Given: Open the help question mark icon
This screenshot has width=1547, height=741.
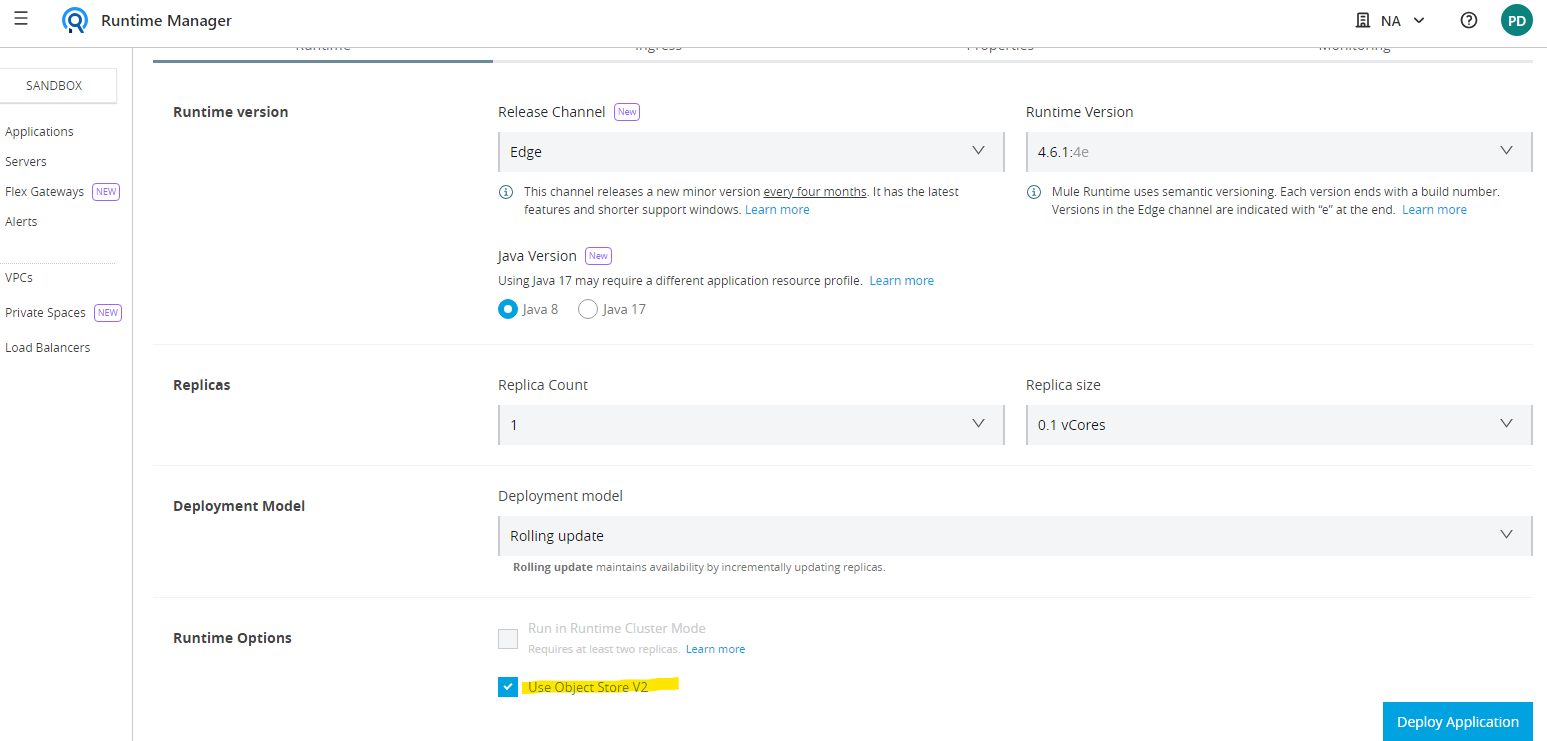Looking at the screenshot, I should 1468,20.
